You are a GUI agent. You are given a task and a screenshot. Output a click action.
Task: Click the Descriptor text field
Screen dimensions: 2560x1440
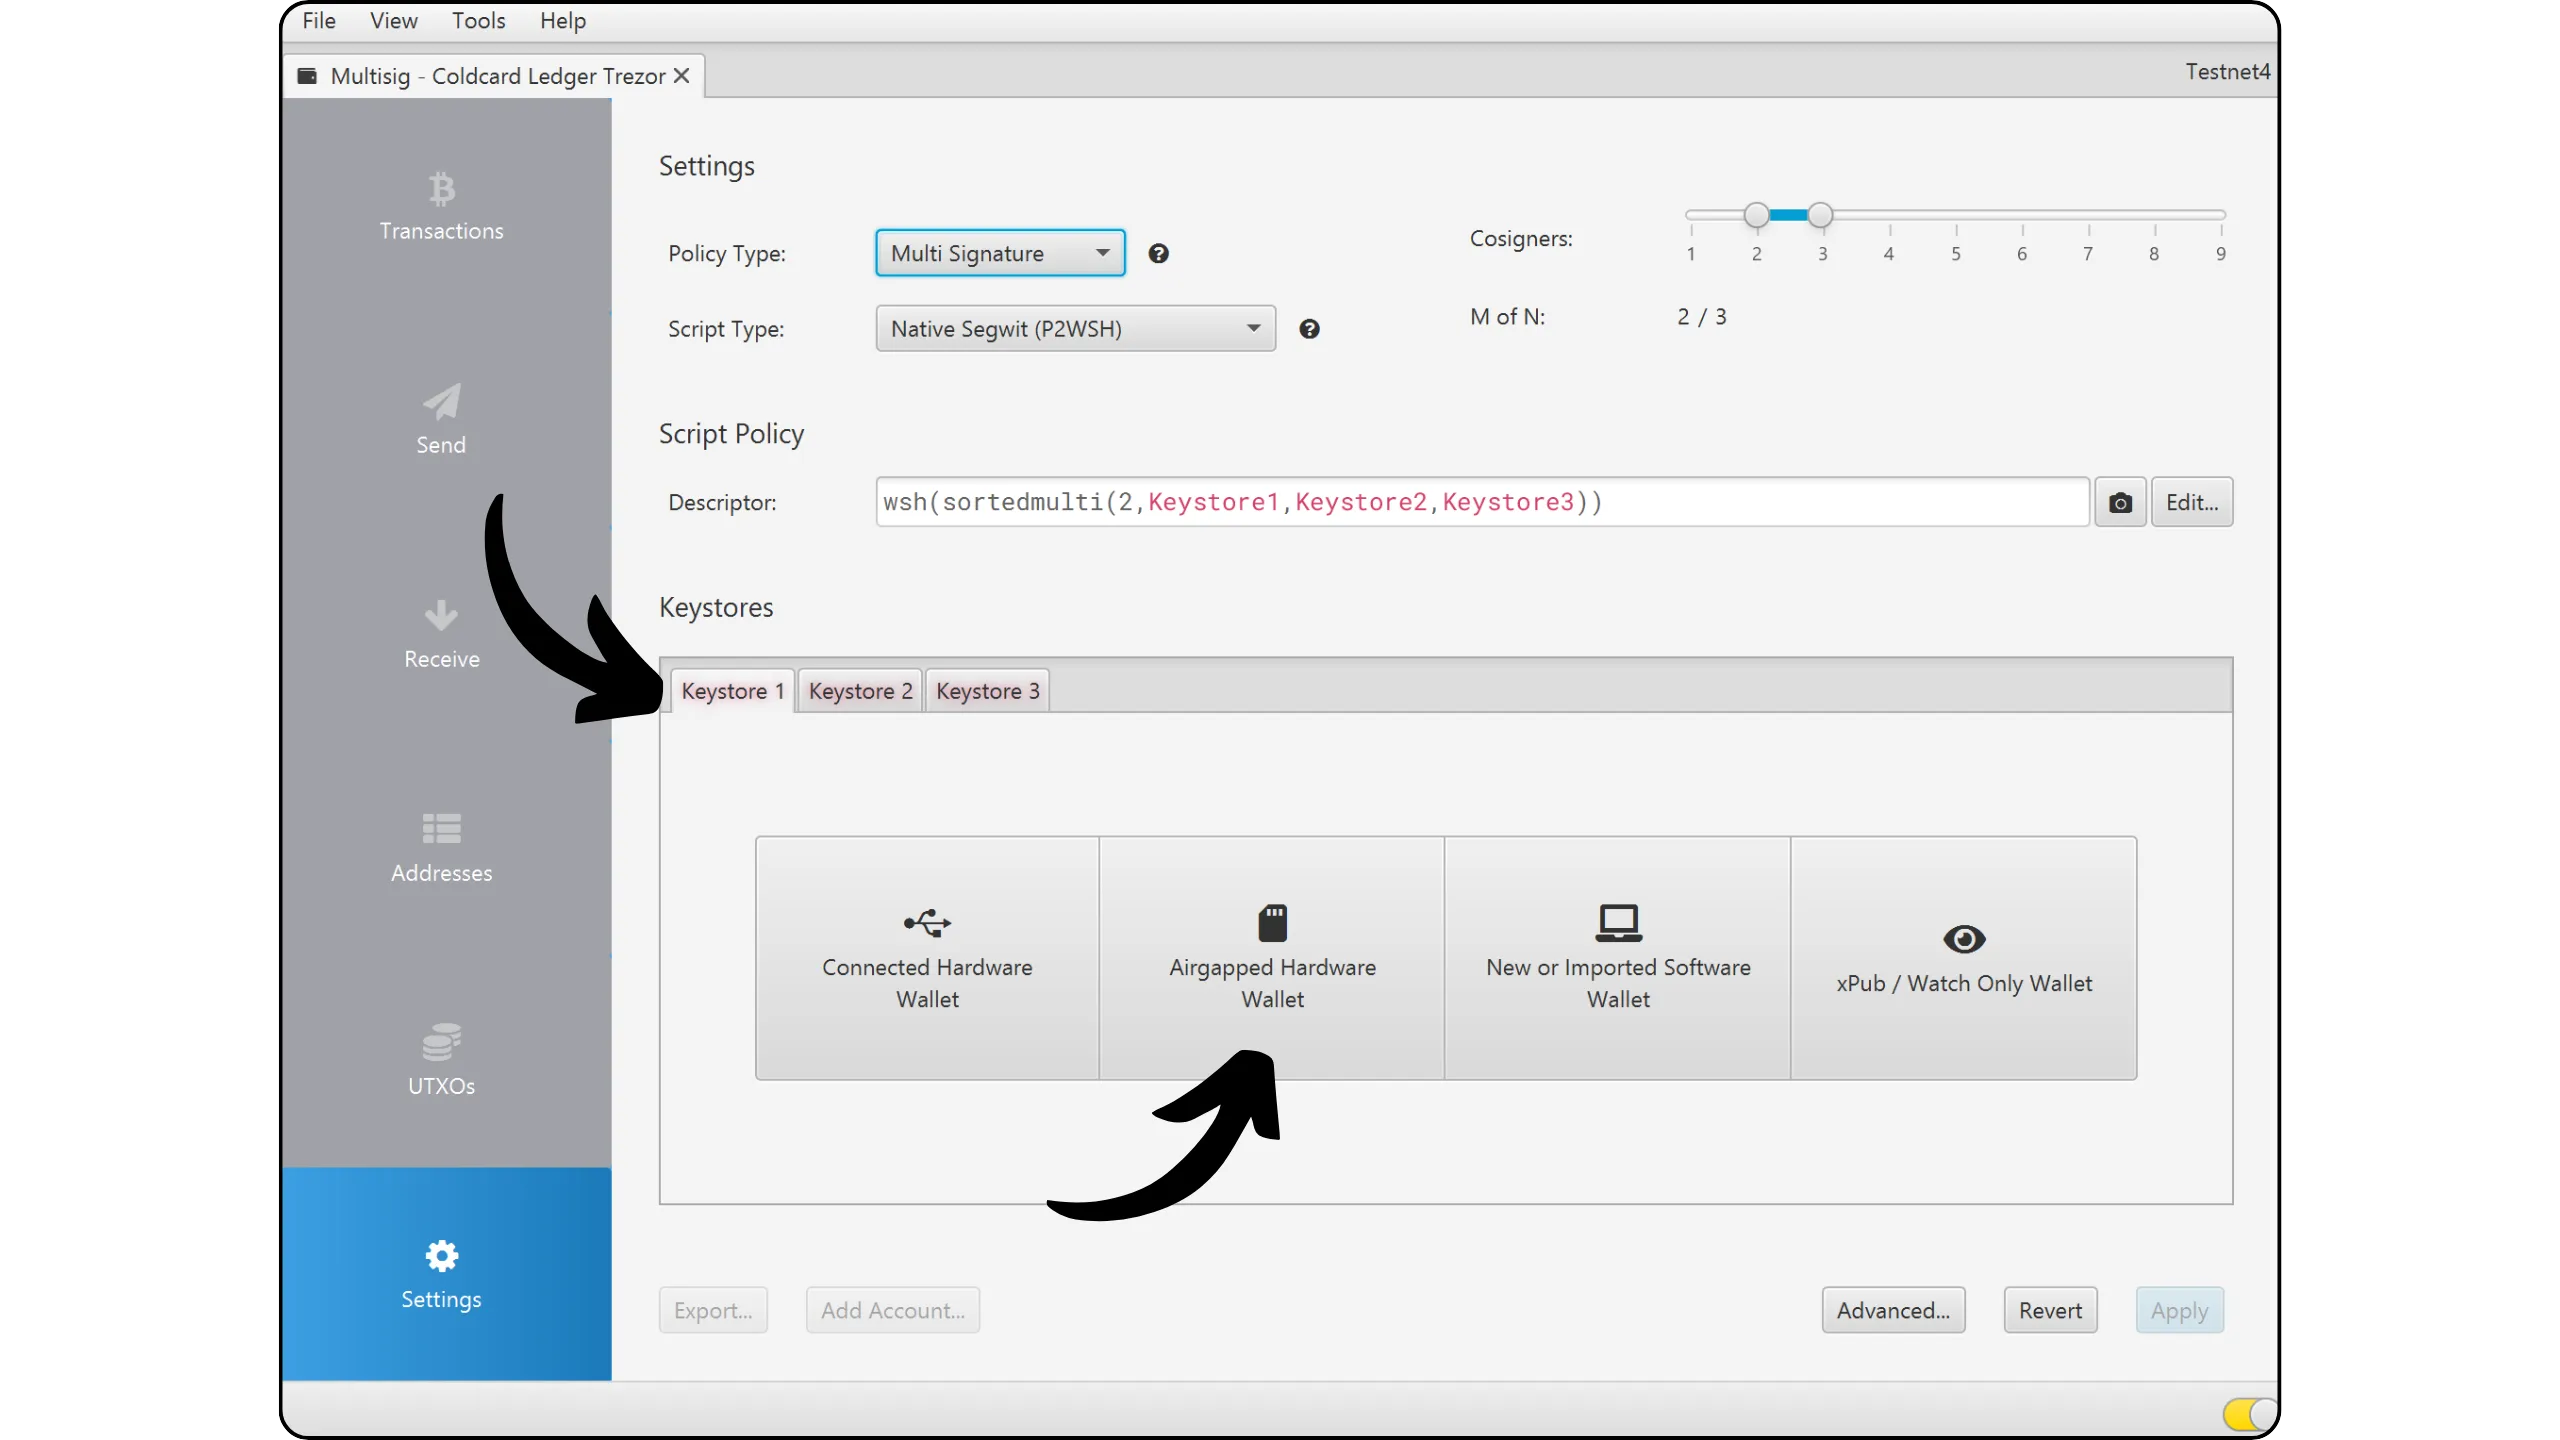(1480, 502)
